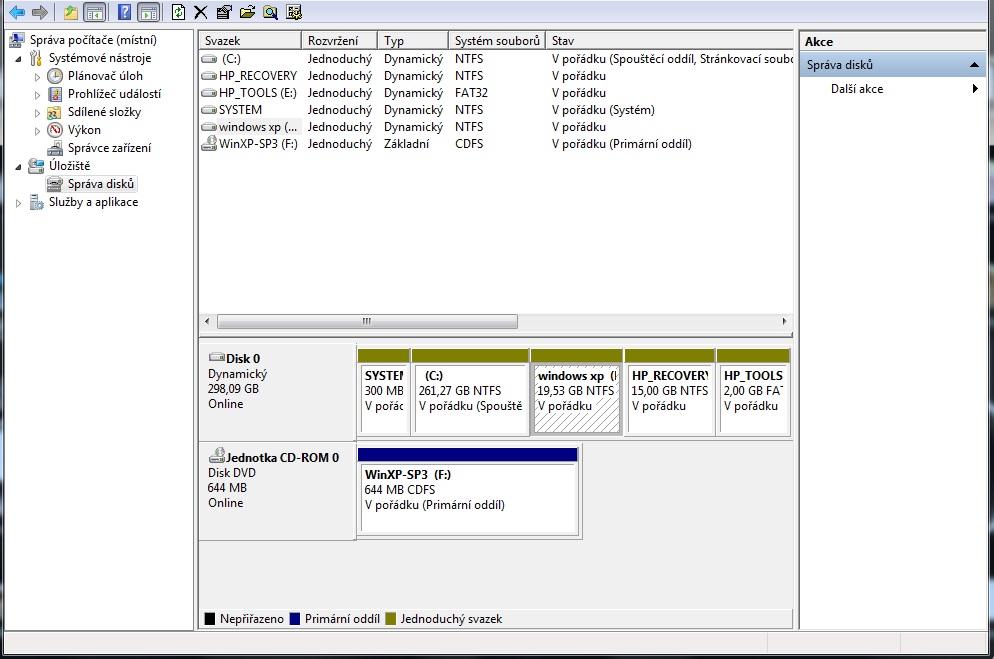Click the Další akce submenu arrow
Viewport: 994px width, 659px height.
pos(976,89)
